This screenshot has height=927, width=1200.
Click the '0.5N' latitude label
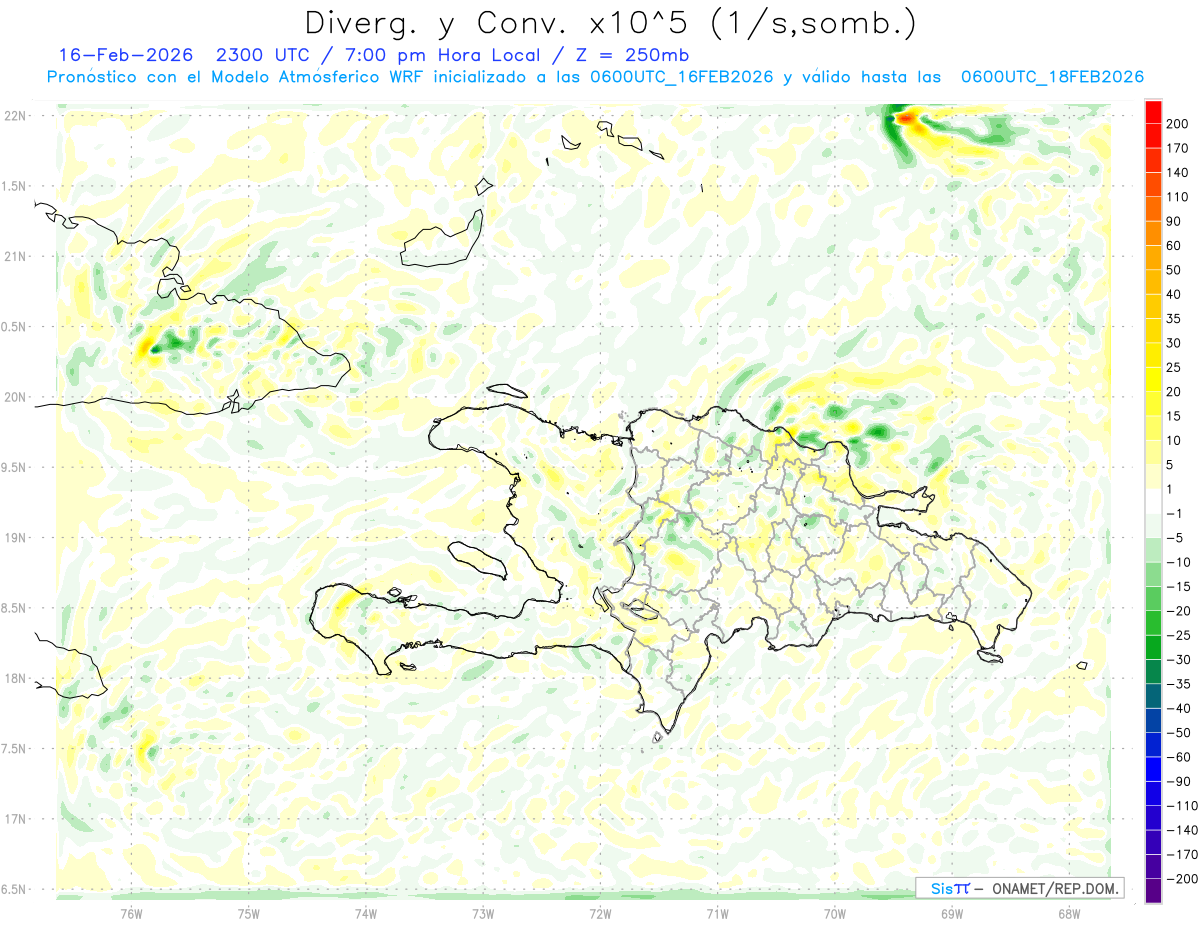tap(13, 327)
